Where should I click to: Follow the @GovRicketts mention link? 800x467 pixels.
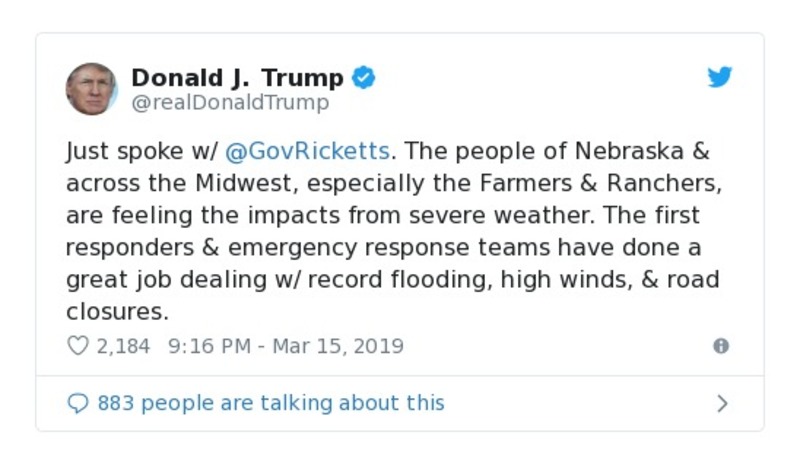(x=308, y=151)
